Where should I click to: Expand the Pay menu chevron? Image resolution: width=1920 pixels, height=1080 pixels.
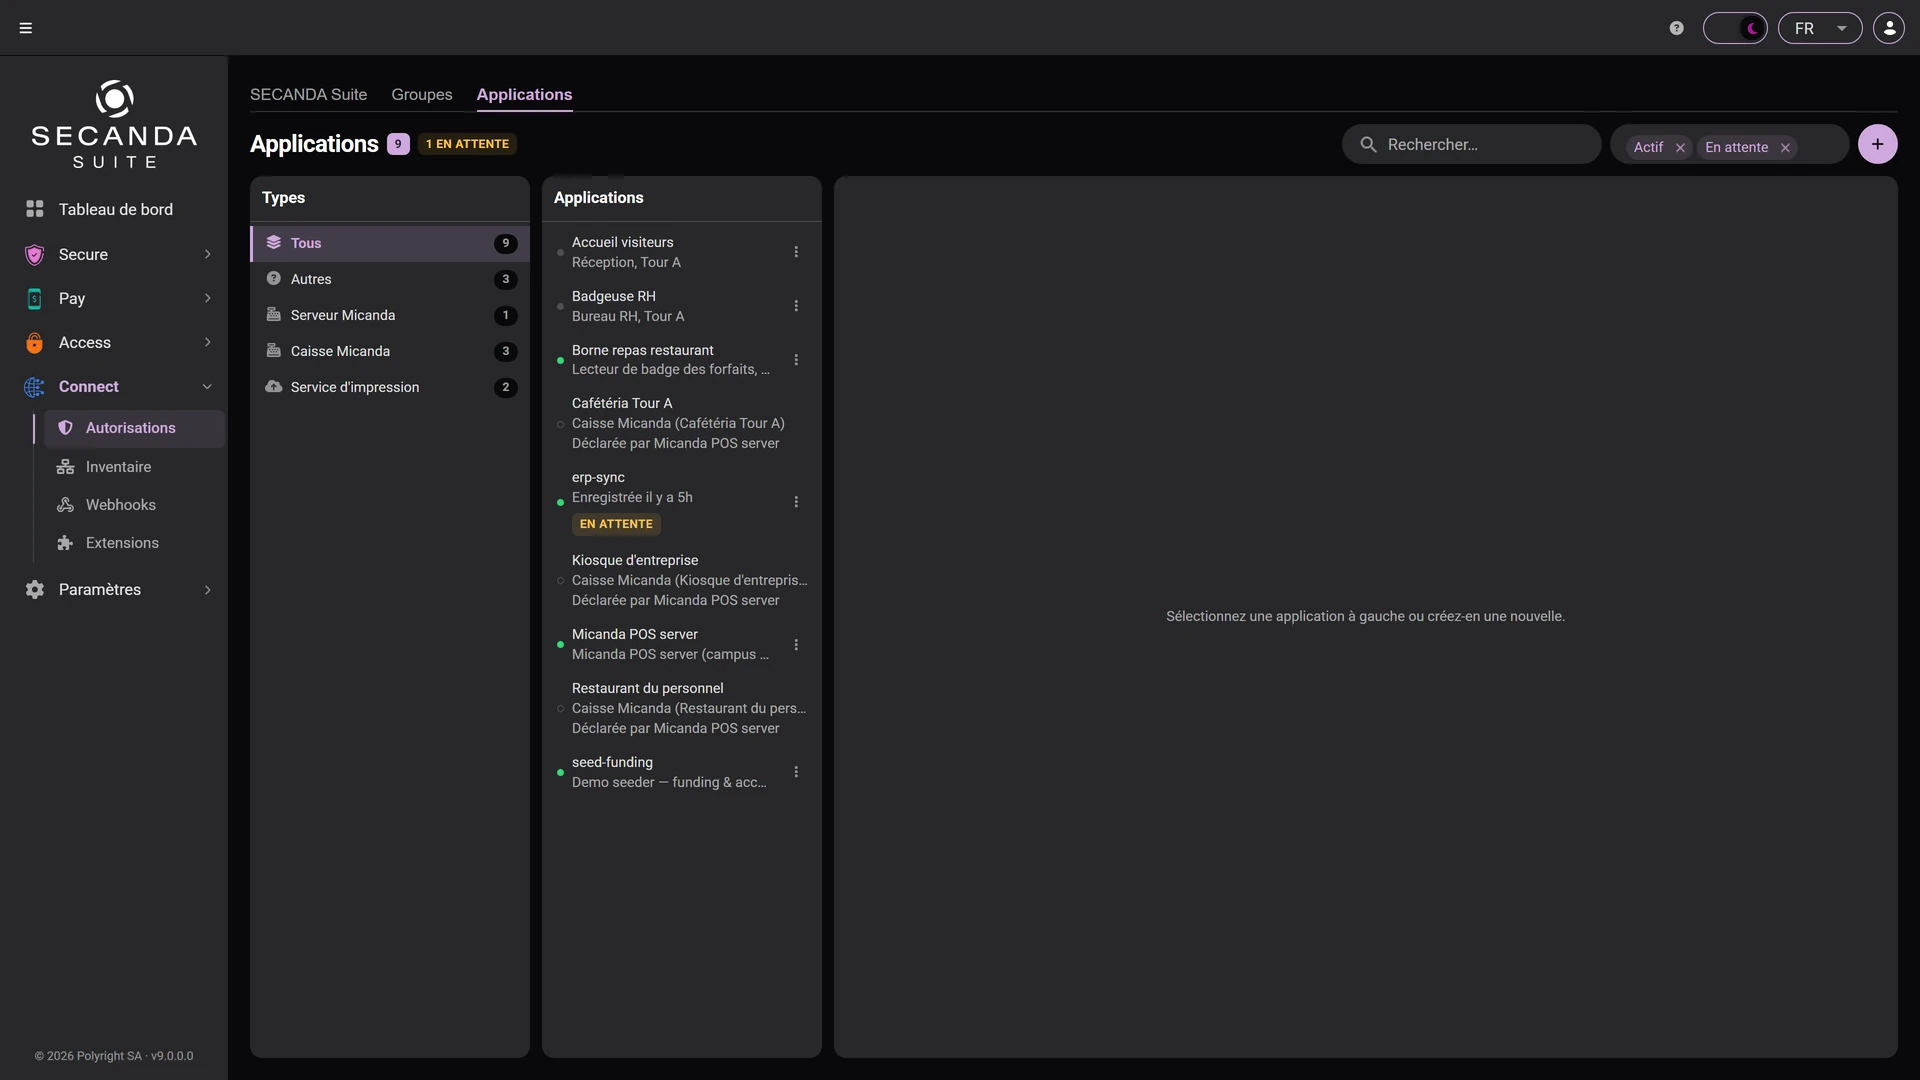[x=207, y=298]
